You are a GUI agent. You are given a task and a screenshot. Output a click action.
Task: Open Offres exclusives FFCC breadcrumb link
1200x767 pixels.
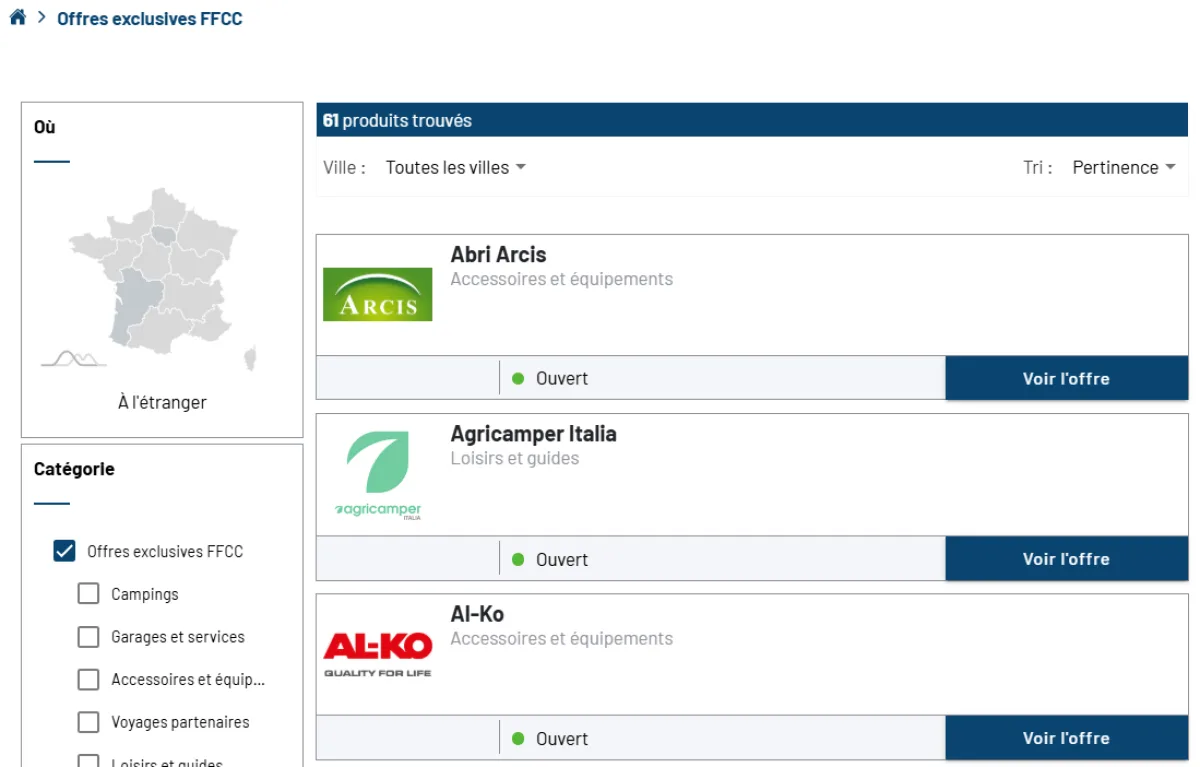click(150, 19)
